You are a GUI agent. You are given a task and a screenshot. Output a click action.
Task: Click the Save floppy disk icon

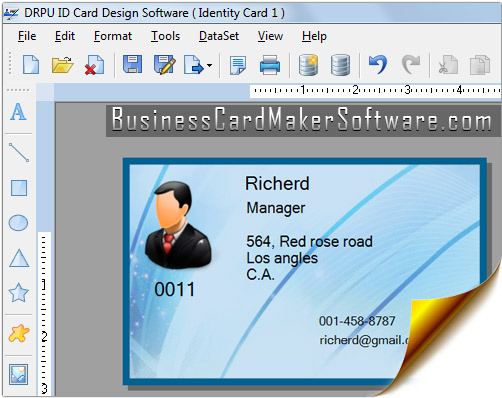132,64
